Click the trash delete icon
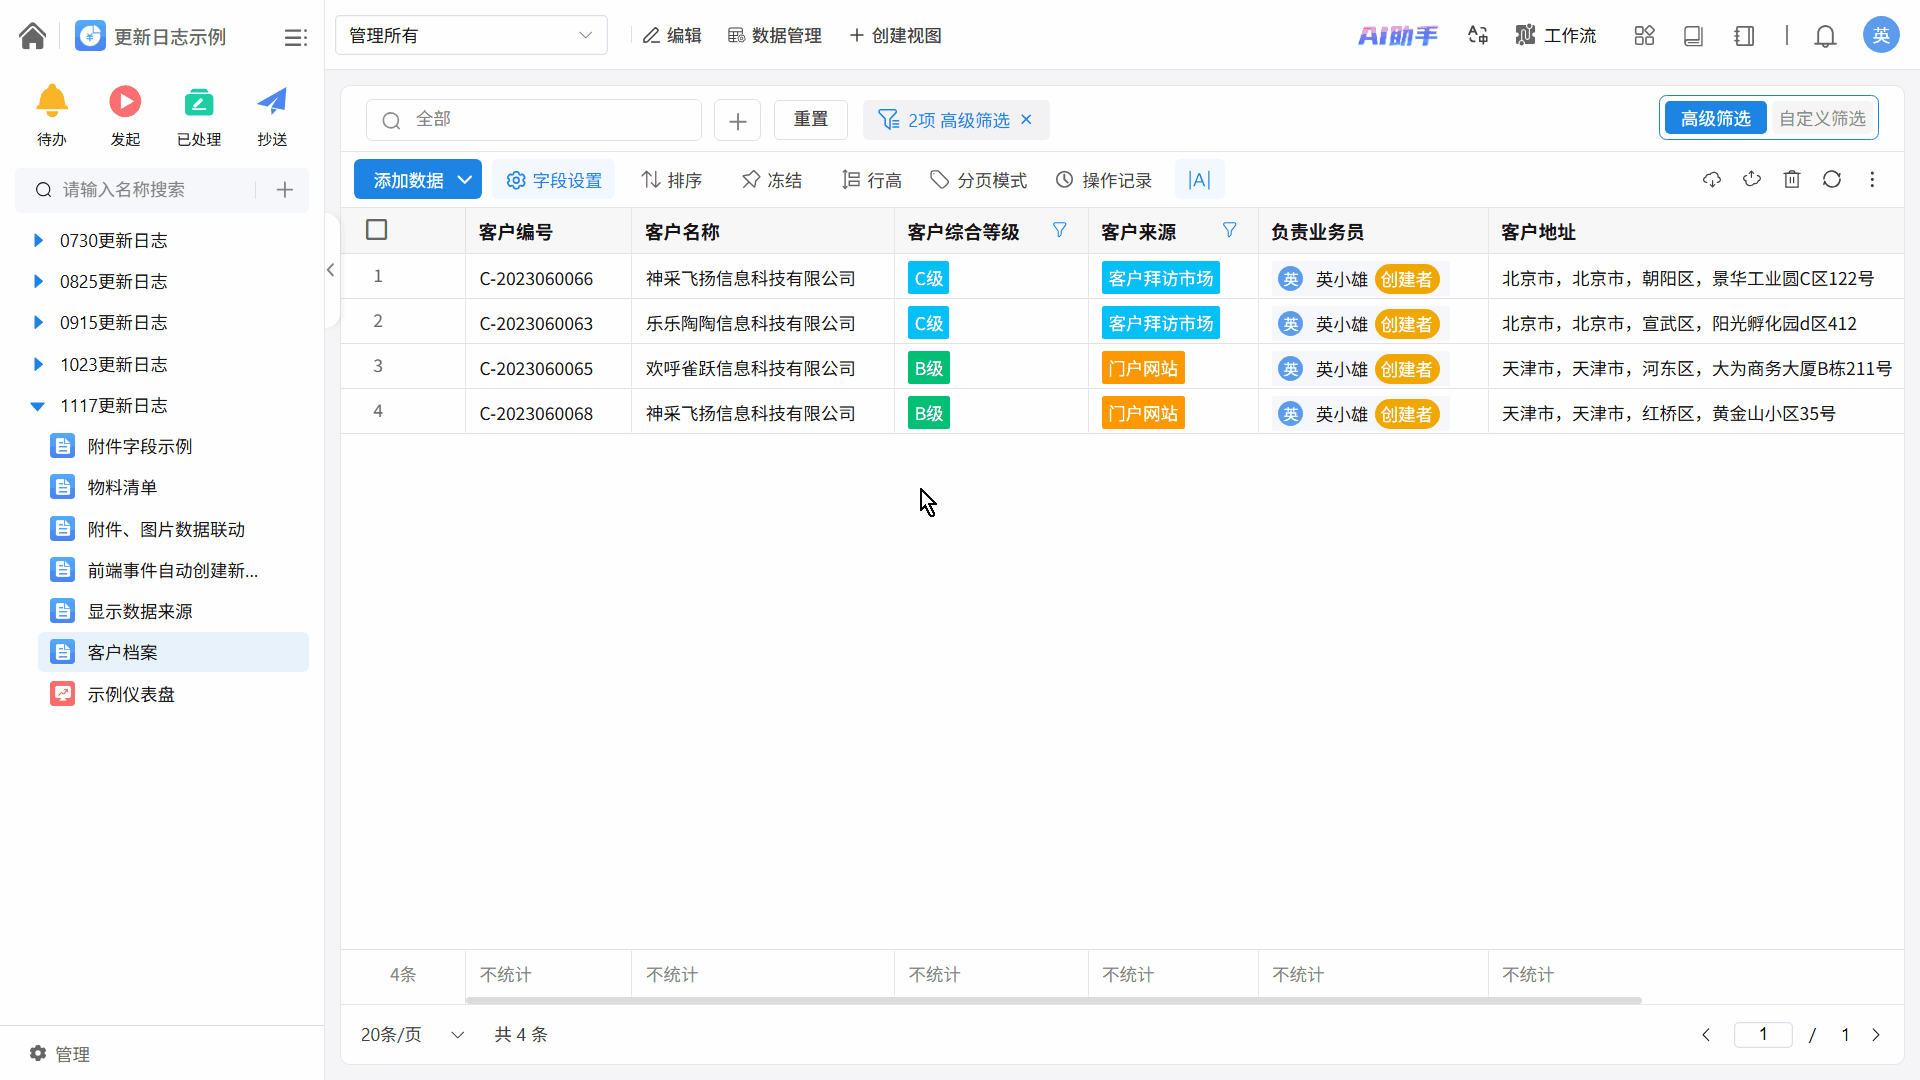This screenshot has width=1920, height=1080. (1791, 180)
